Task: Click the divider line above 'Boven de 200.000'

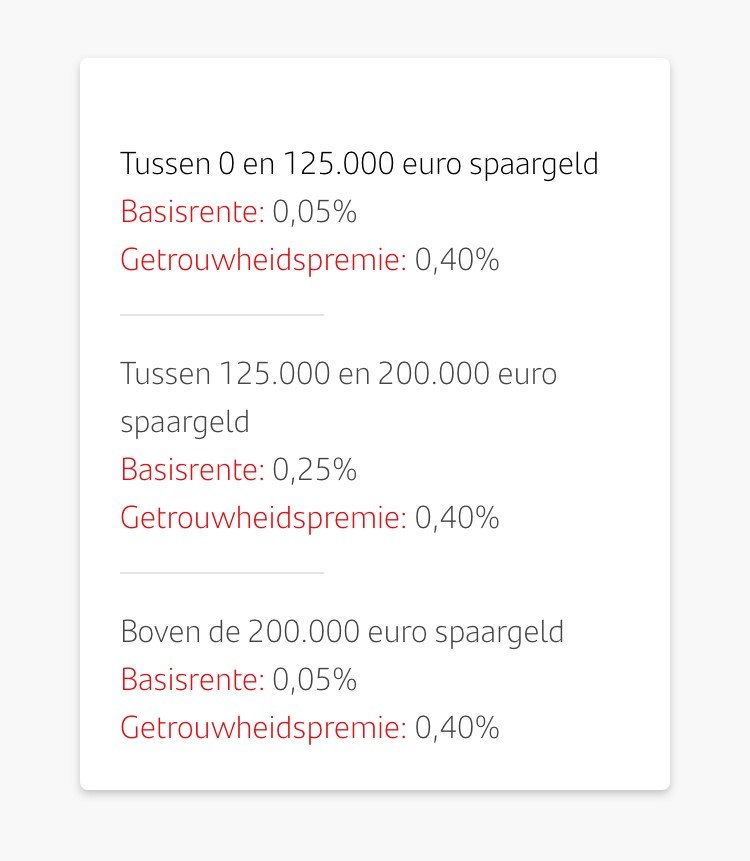Action: coord(222,573)
